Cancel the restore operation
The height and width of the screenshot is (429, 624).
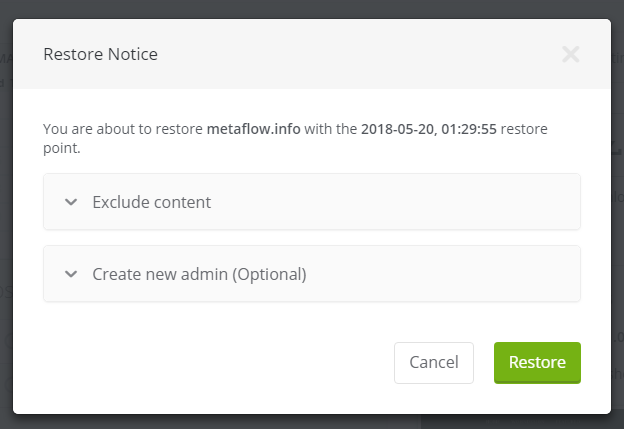coord(434,362)
